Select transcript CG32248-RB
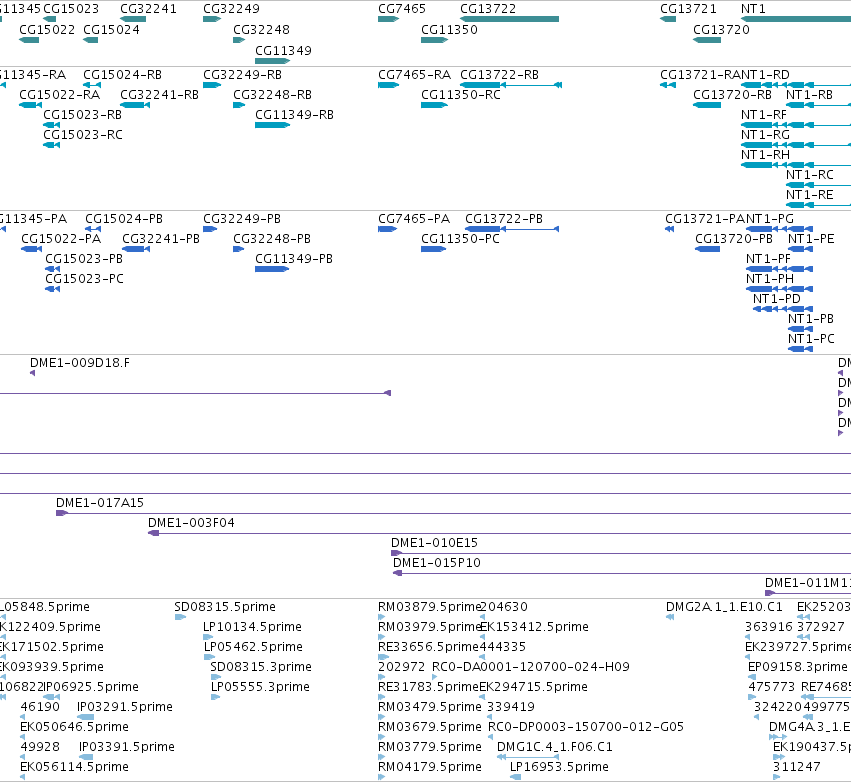The height and width of the screenshot is (782, 851). 272,94
